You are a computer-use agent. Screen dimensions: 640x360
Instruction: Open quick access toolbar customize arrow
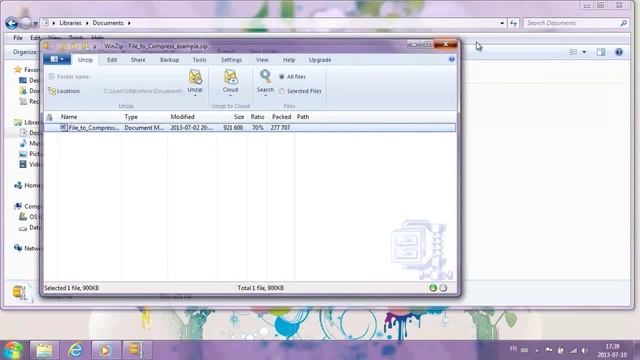(94, 47)
